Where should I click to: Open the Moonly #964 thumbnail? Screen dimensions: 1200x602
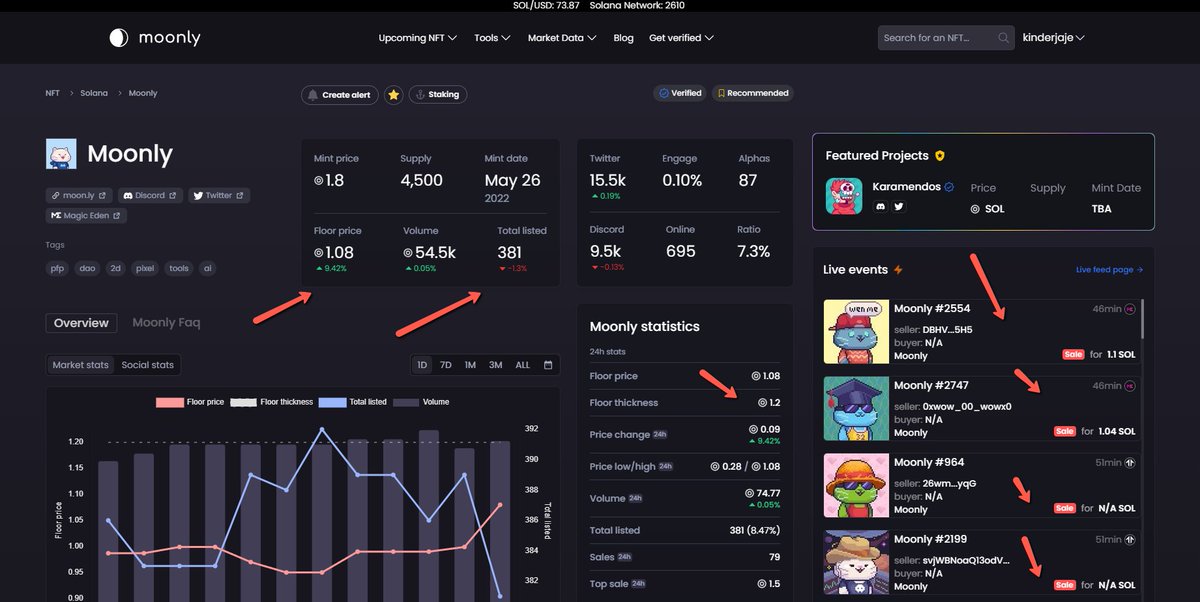pos(856,485)
